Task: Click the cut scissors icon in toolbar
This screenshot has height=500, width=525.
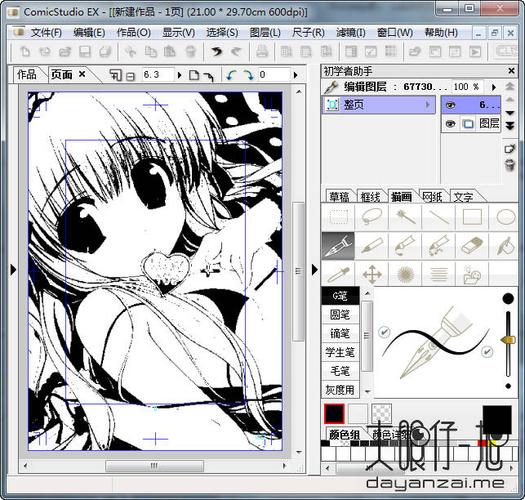Action: (130, 52)
